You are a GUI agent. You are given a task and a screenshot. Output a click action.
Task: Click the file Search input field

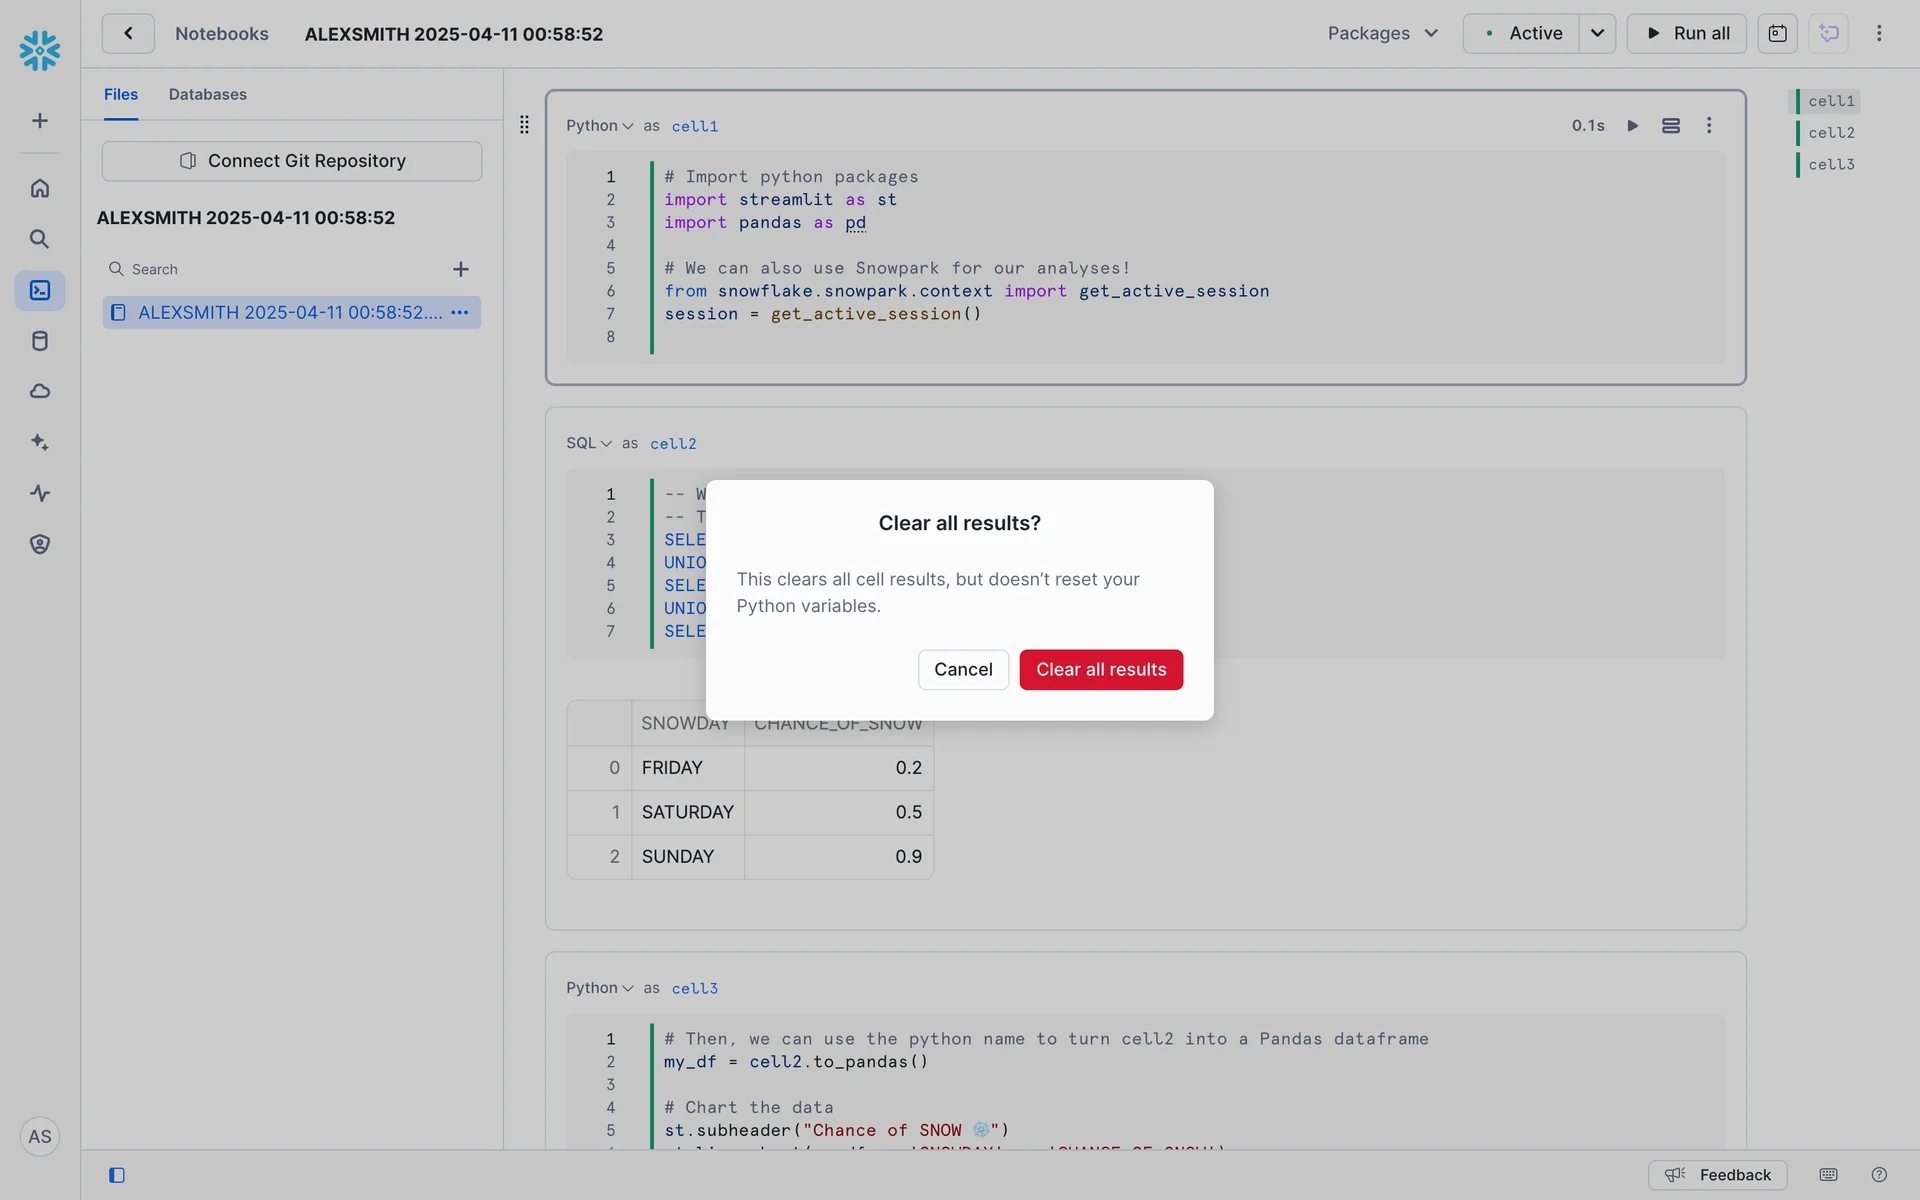tap(280, 269)
